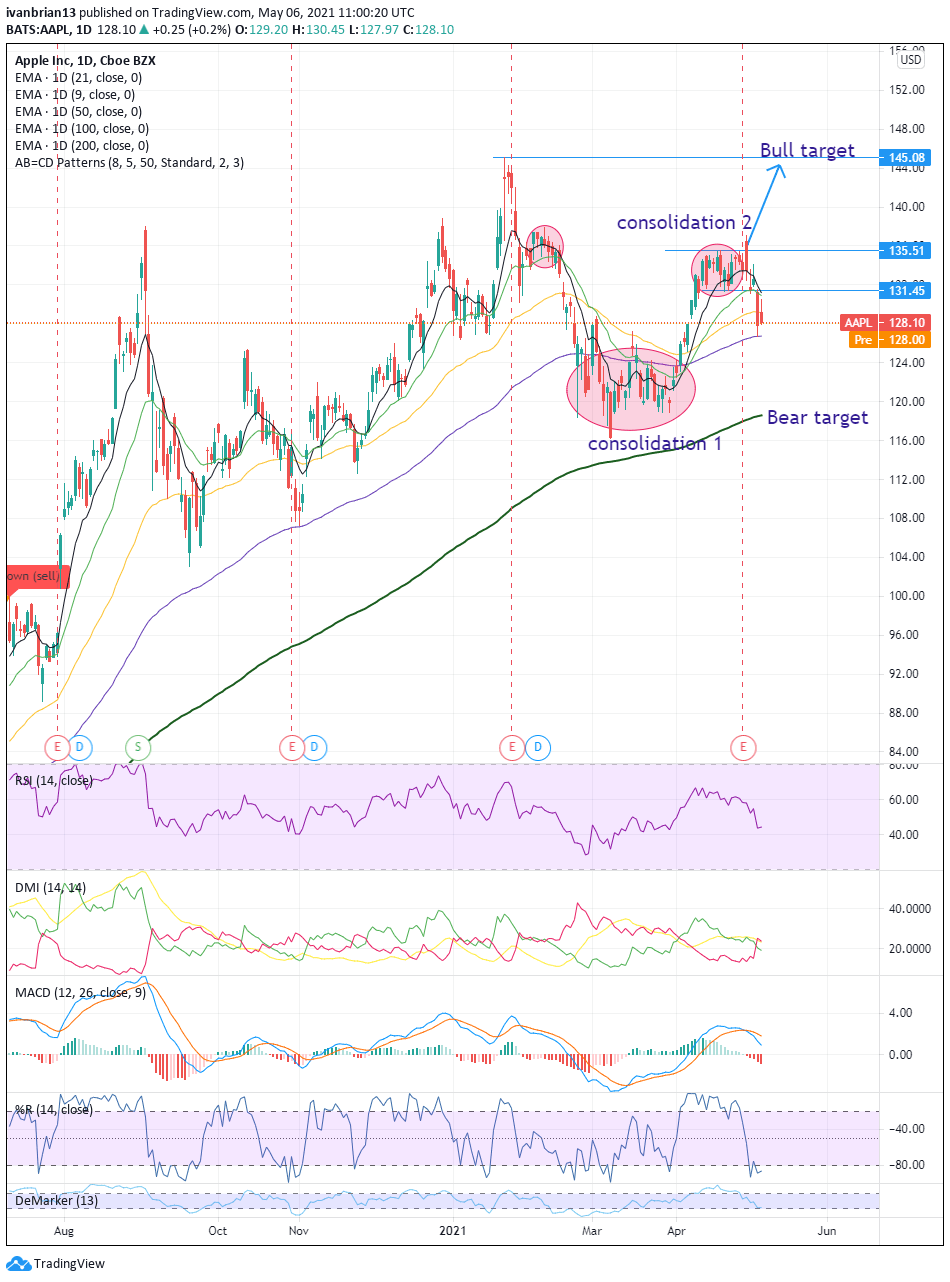Select the EMA 21 indicator legend line
950x1282 pixels.
point(78,77)
